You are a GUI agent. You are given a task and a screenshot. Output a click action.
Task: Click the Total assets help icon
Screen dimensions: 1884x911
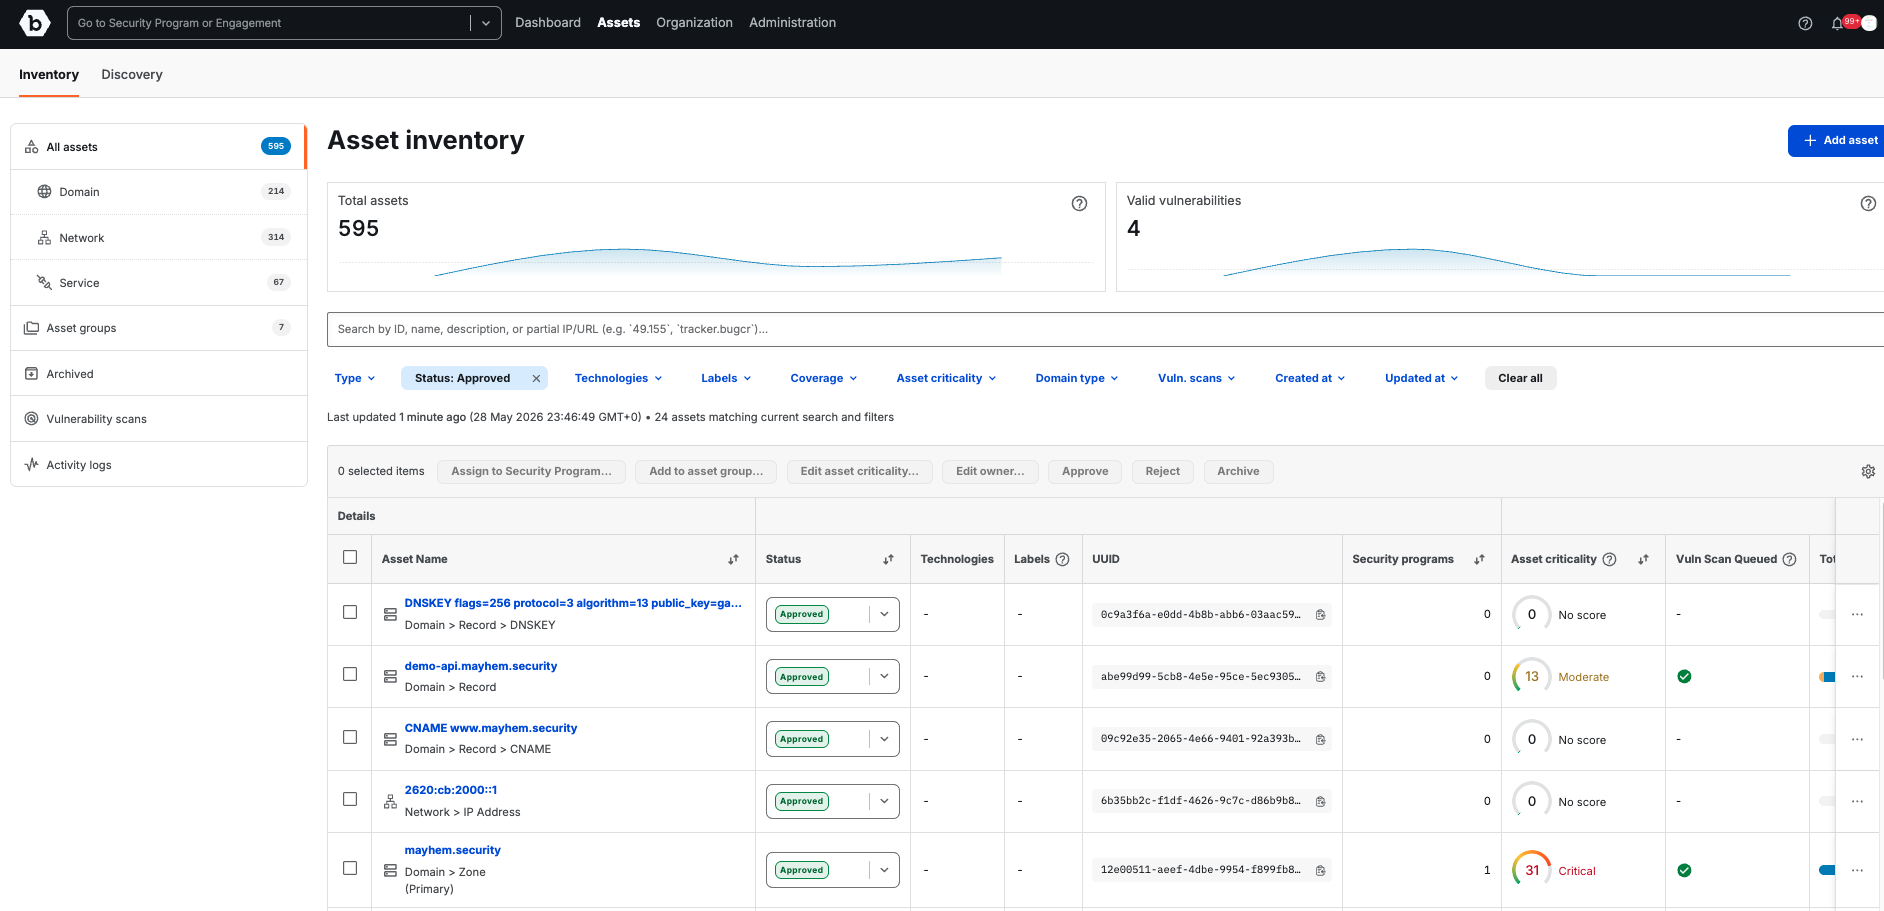[1079, 203]
